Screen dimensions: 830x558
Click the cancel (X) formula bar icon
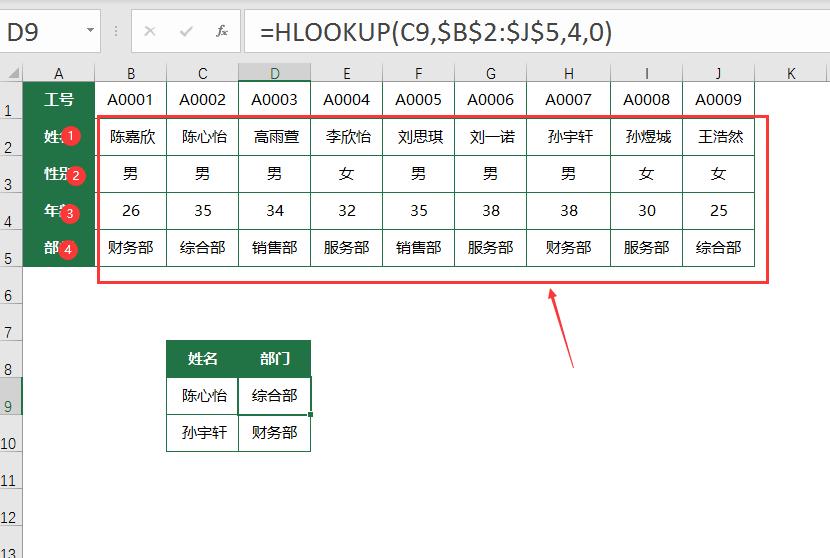[x=150, y=31]
